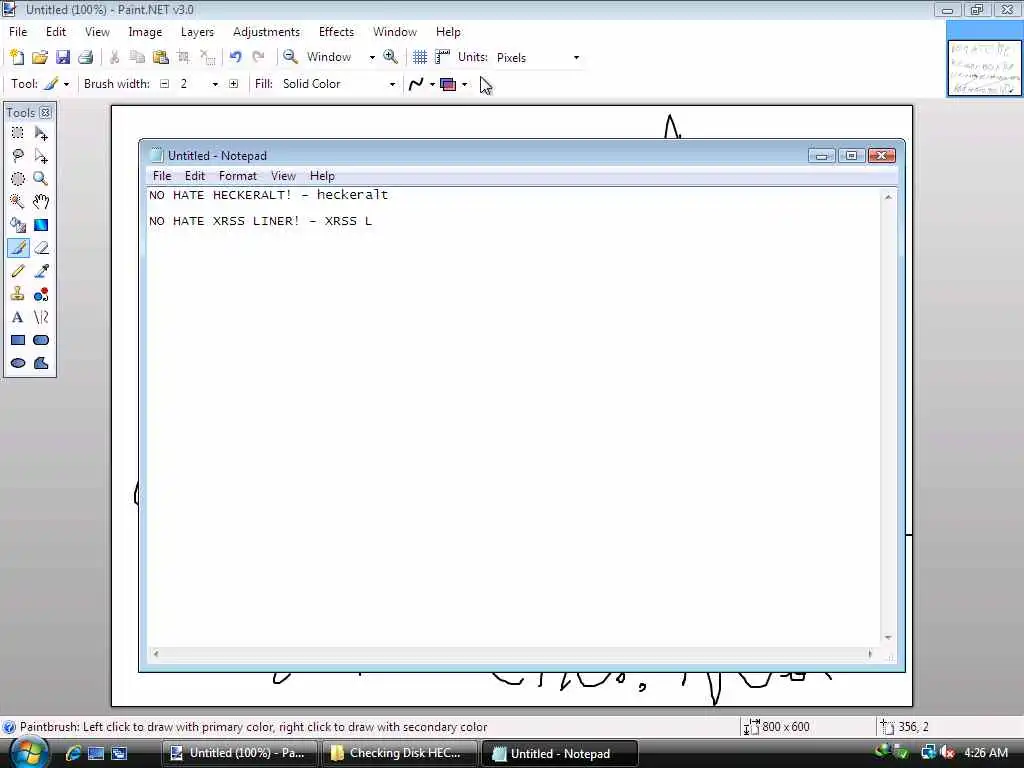Click the image thumbnail in top-right
Viewport: 1024px width, 768px height.
pos(984,67)
